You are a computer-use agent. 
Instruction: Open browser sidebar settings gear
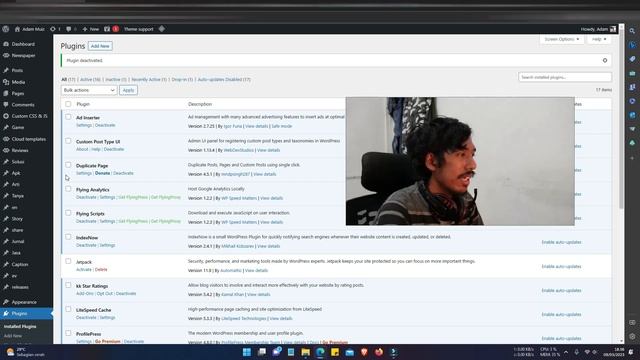[x=632, y=337]
